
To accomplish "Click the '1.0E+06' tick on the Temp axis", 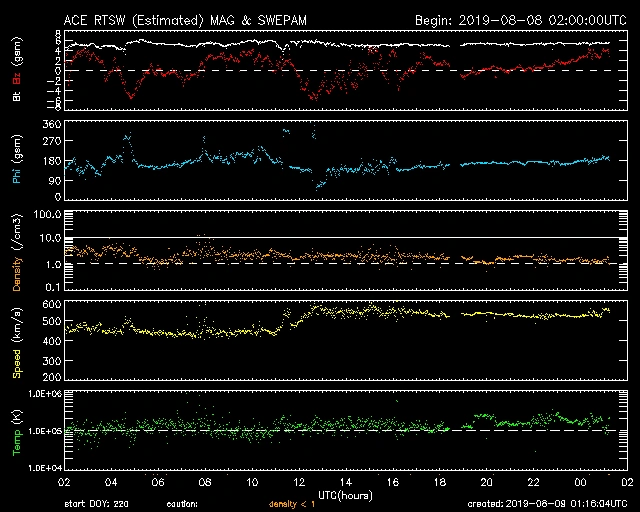I will (x=44, y=394).
